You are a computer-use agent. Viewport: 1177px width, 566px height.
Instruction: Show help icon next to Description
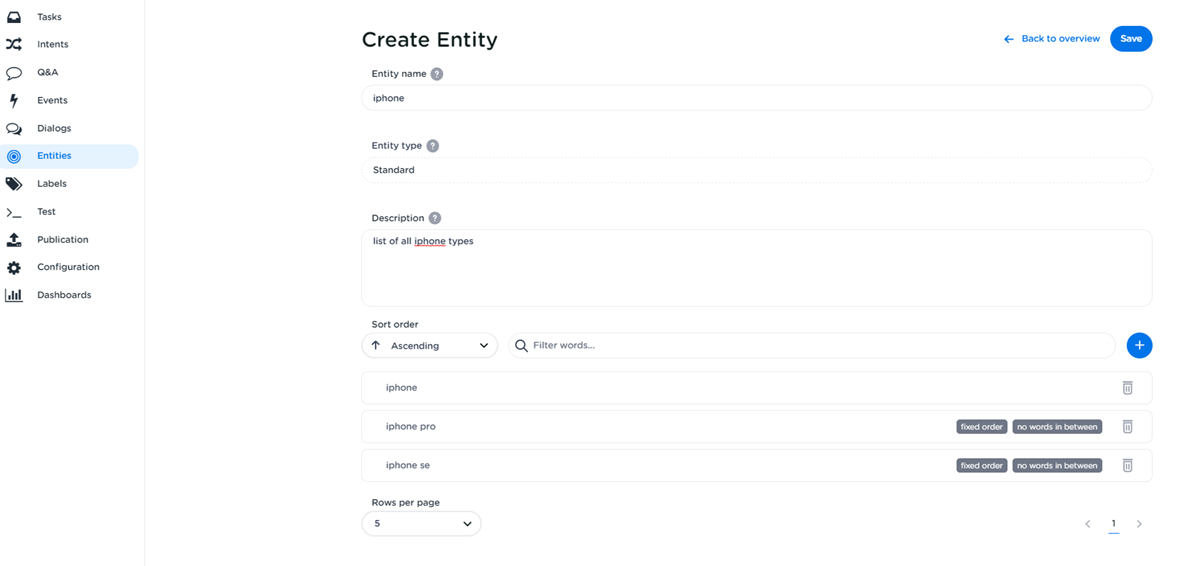coord(435,218)
